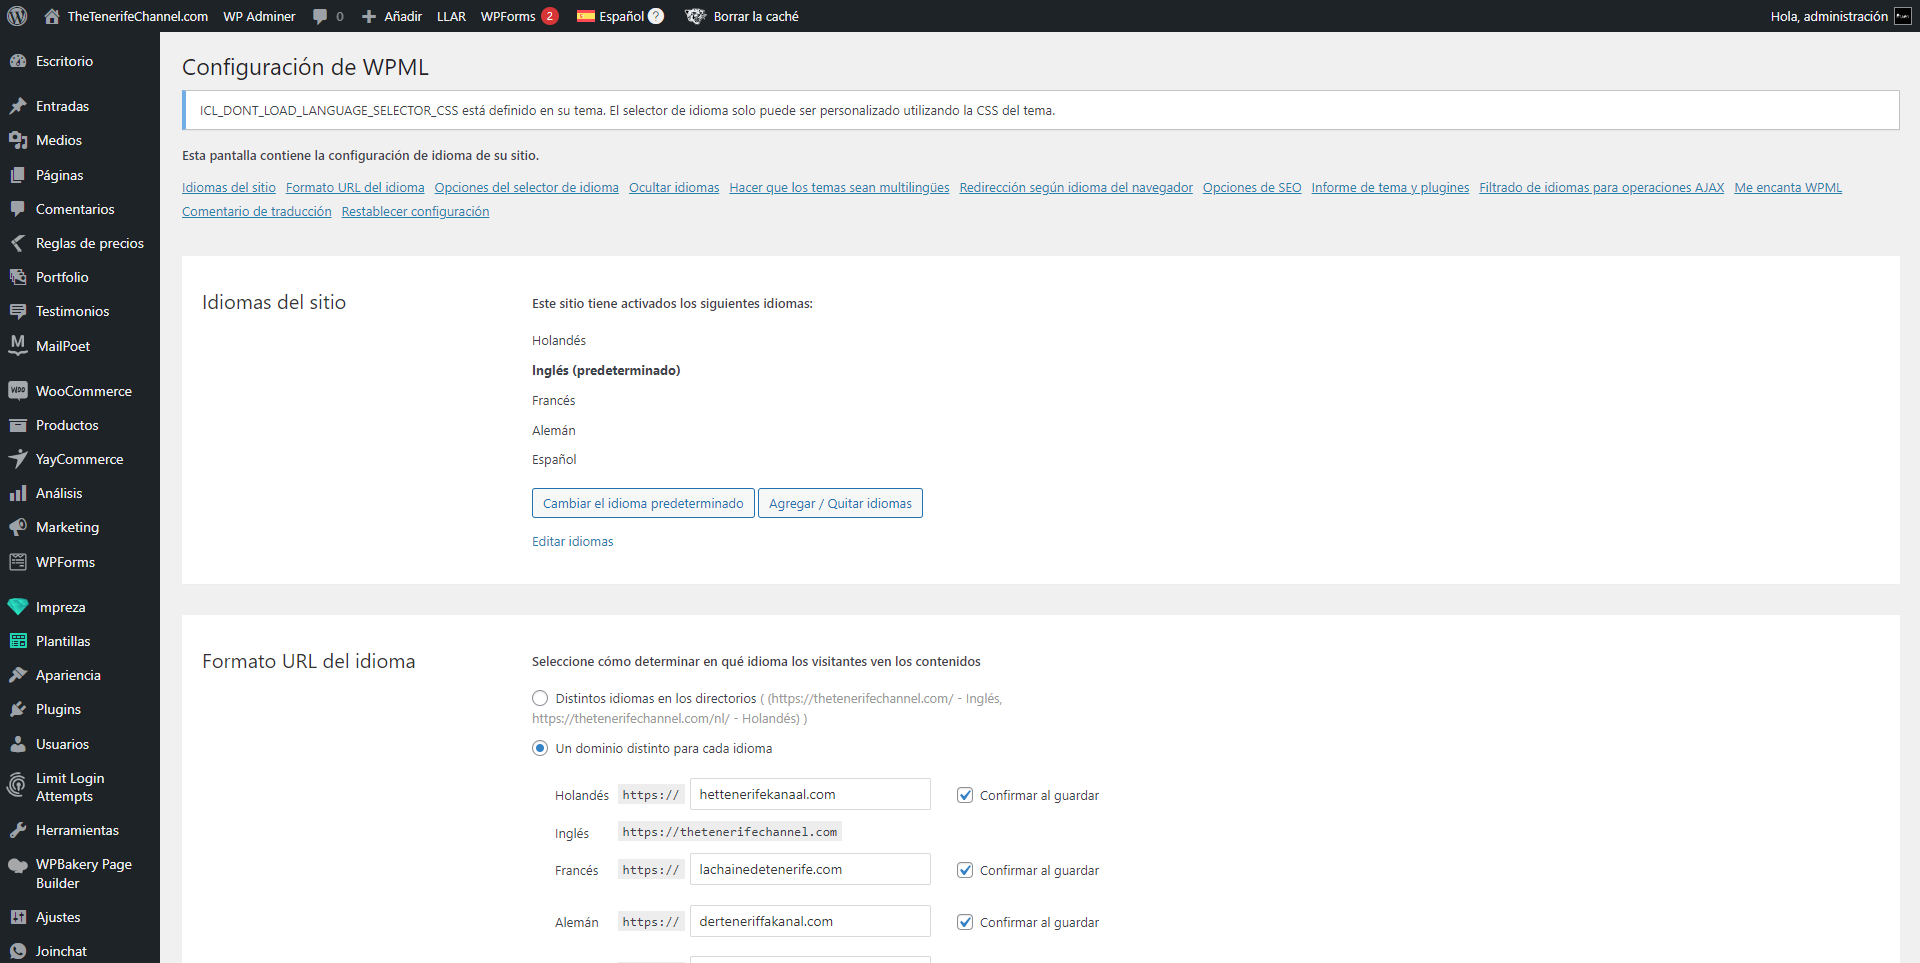The width and height of the screenshot is (1920, 963).
Task: Click Francés domain field lachainedetenerife.com
Action: 810,869
